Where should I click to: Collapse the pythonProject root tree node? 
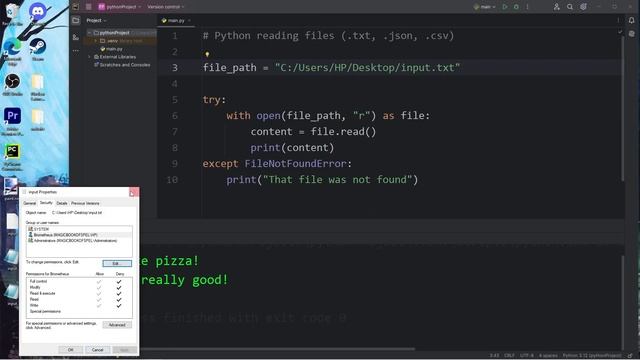[x=89, y=33]
